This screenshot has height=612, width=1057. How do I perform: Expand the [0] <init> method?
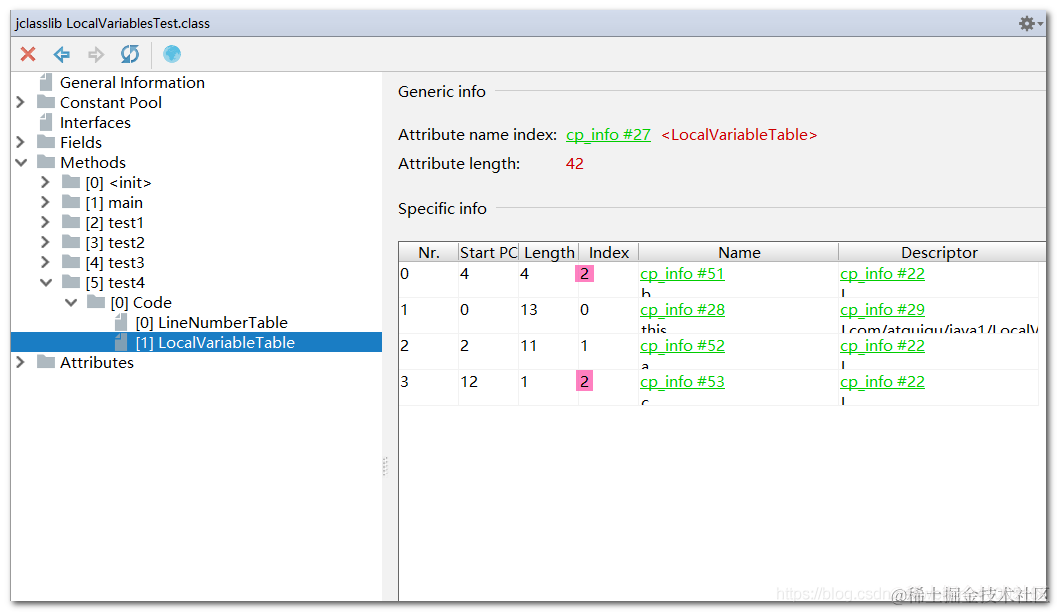(45, 182)
